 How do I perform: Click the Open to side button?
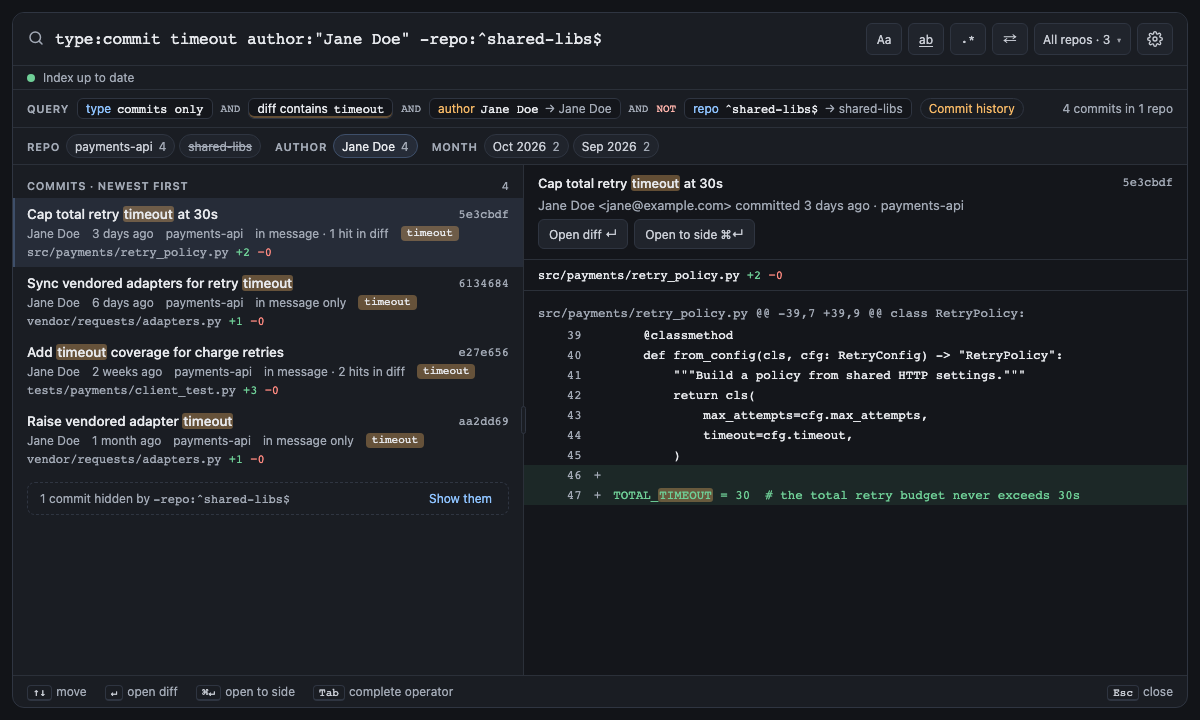coord(694,234)
